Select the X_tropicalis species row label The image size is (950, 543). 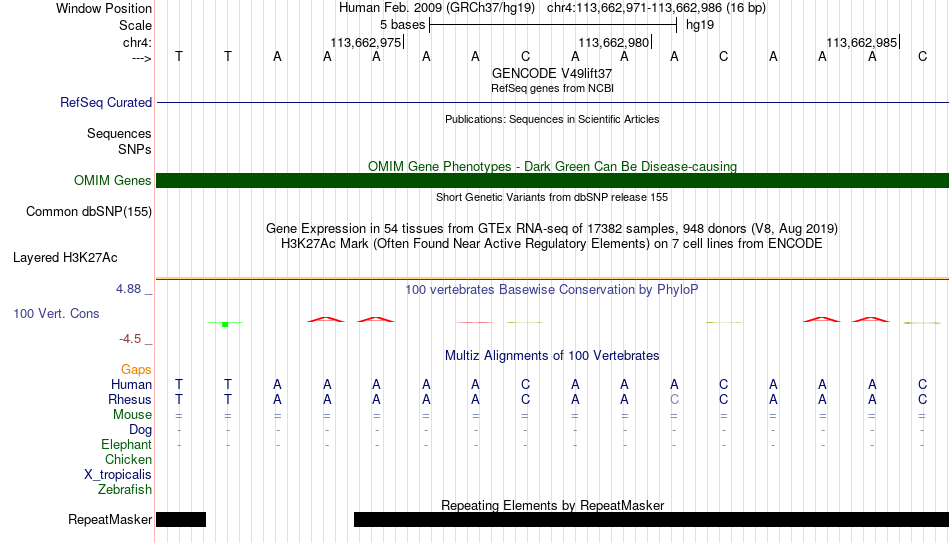click(118, 475)
